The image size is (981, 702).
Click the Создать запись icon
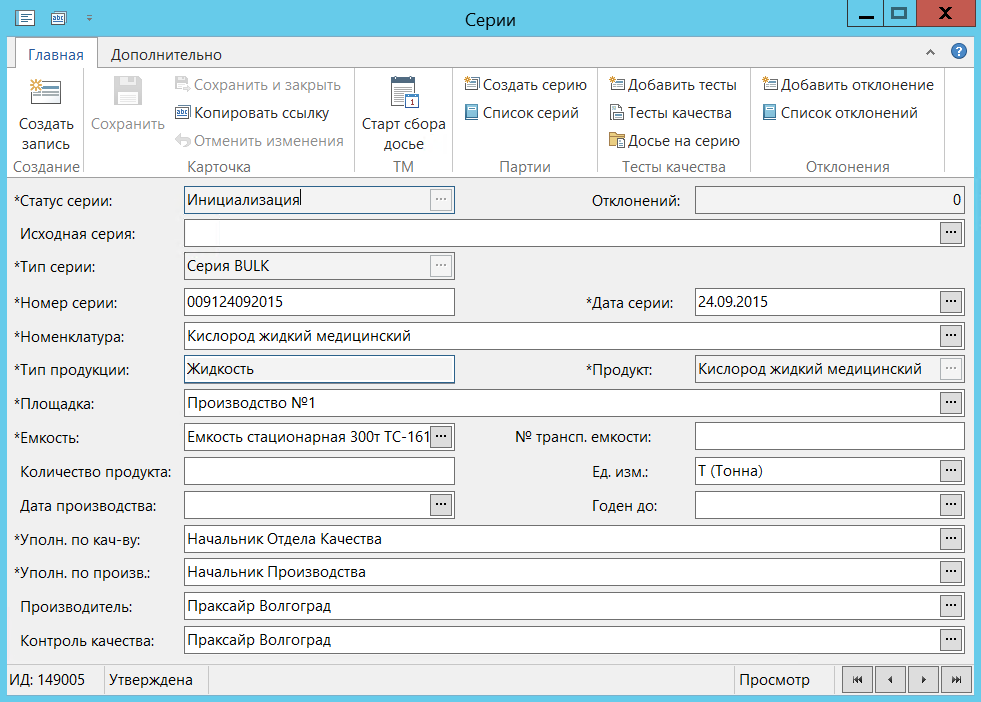pos(46,93)
